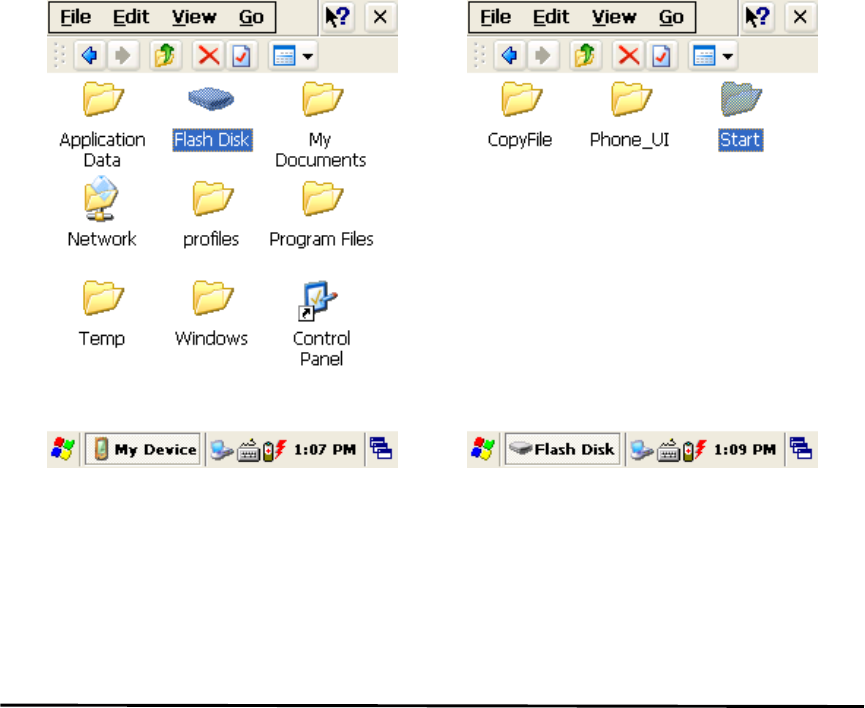Open File menu in the My Device window
Screen dimensions: 865x708
pos(76,17)
